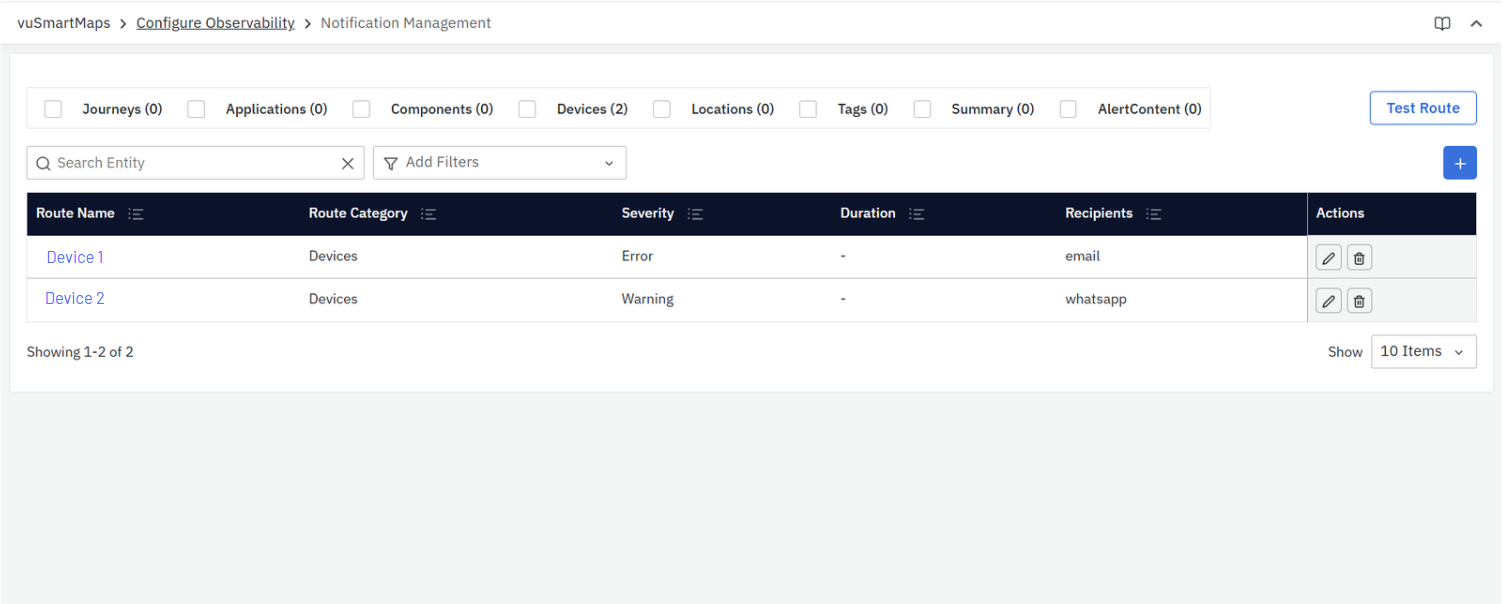
Task: Clear the Search Entity field
Action: [348, 163]
